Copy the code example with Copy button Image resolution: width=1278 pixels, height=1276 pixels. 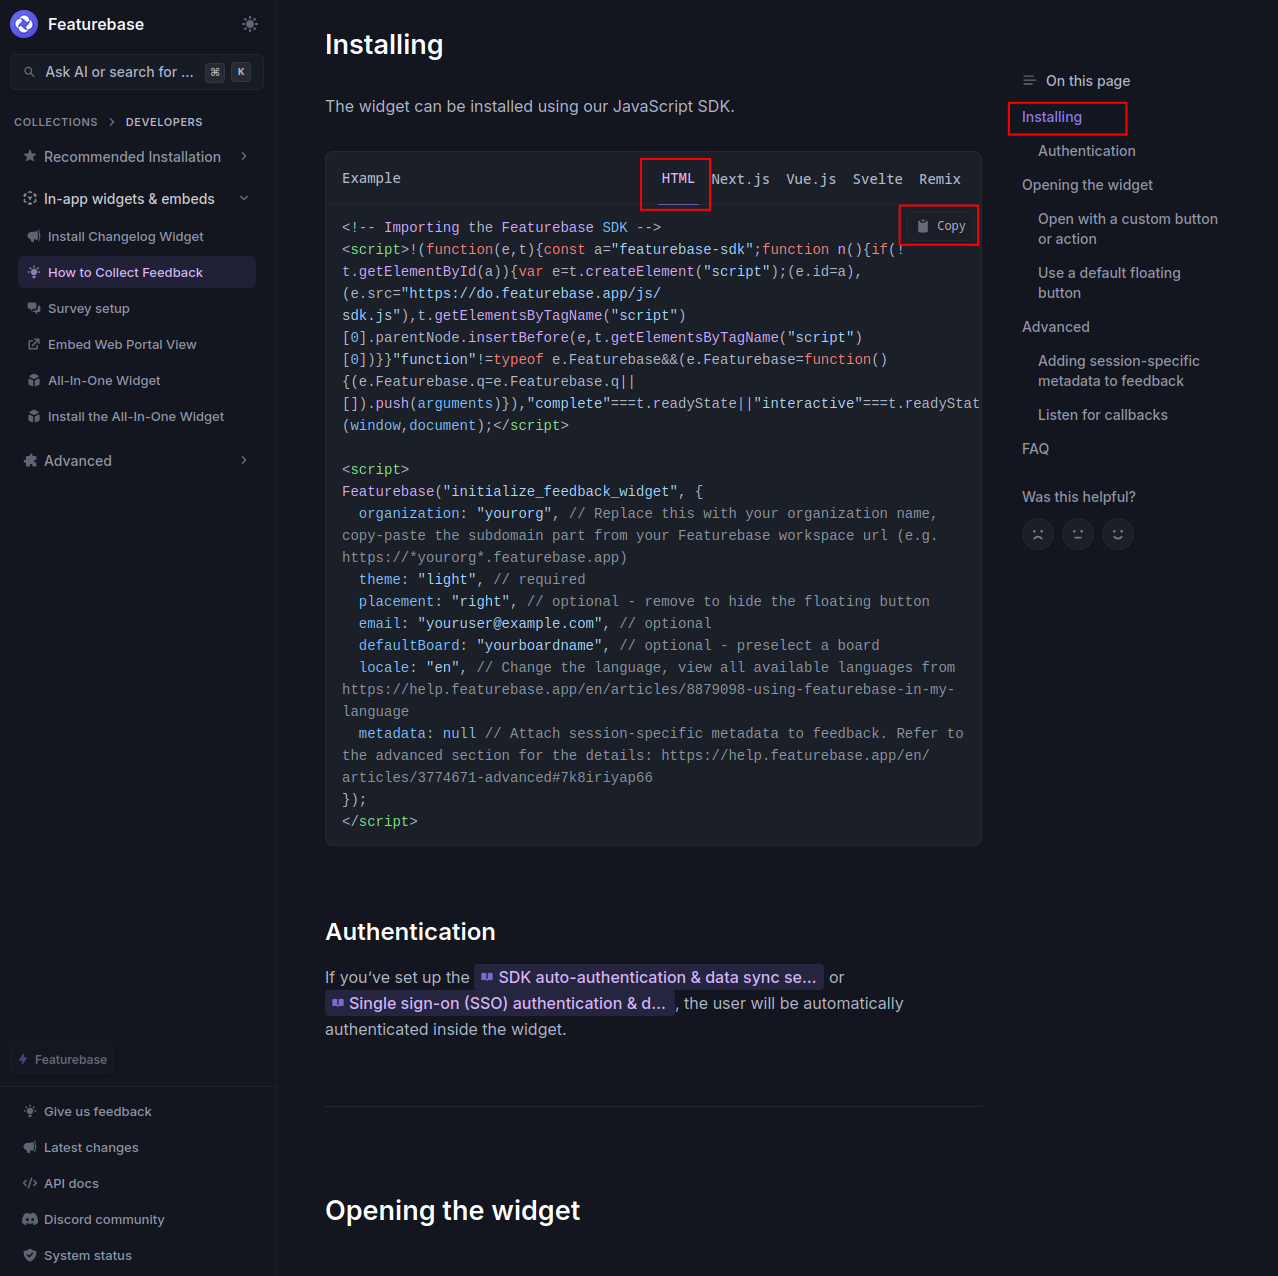pos(941,226)
